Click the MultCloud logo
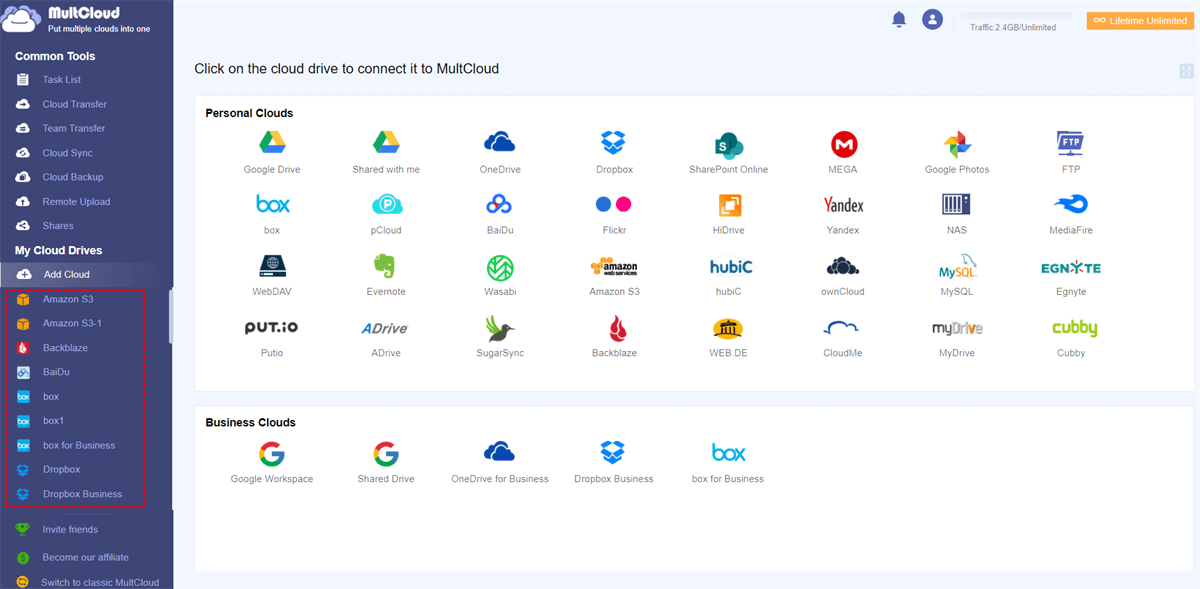This screenshot has height=589, width=1200. click(78, 19)
